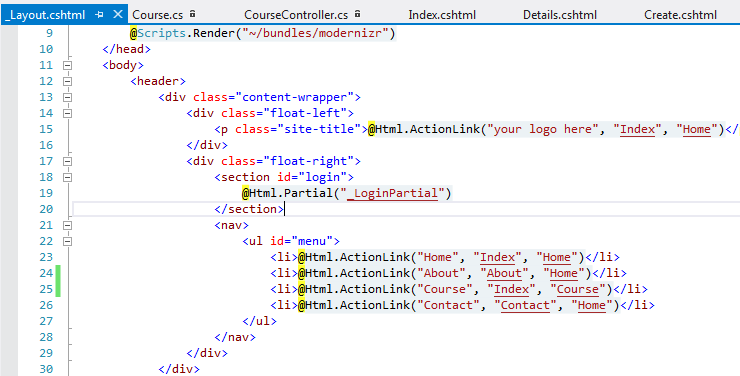Click line number 9 in the gutter
The width and height of the screenshot is (740, 376).
coord(50,33)
